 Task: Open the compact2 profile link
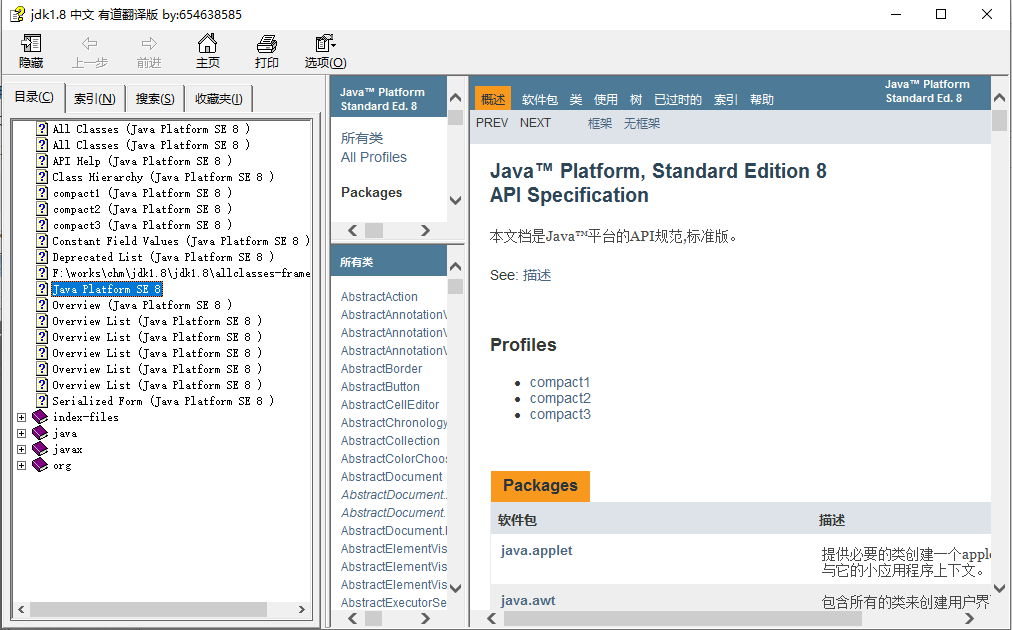(x=560, y=398)
